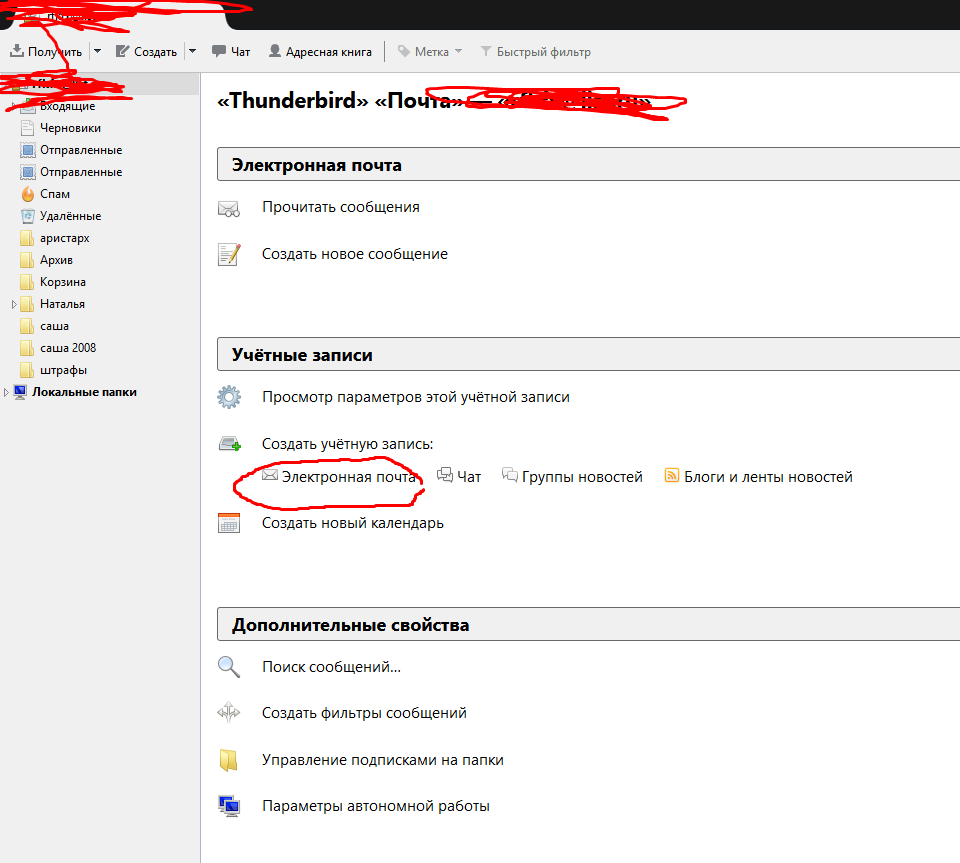Open Адресная книга from the toolbar
960x863 pixels.
point(320,51)
